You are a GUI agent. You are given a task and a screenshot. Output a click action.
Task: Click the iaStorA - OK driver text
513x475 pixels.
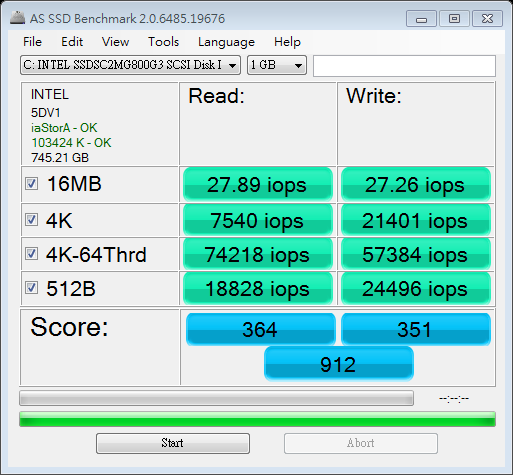coord(64,128)
